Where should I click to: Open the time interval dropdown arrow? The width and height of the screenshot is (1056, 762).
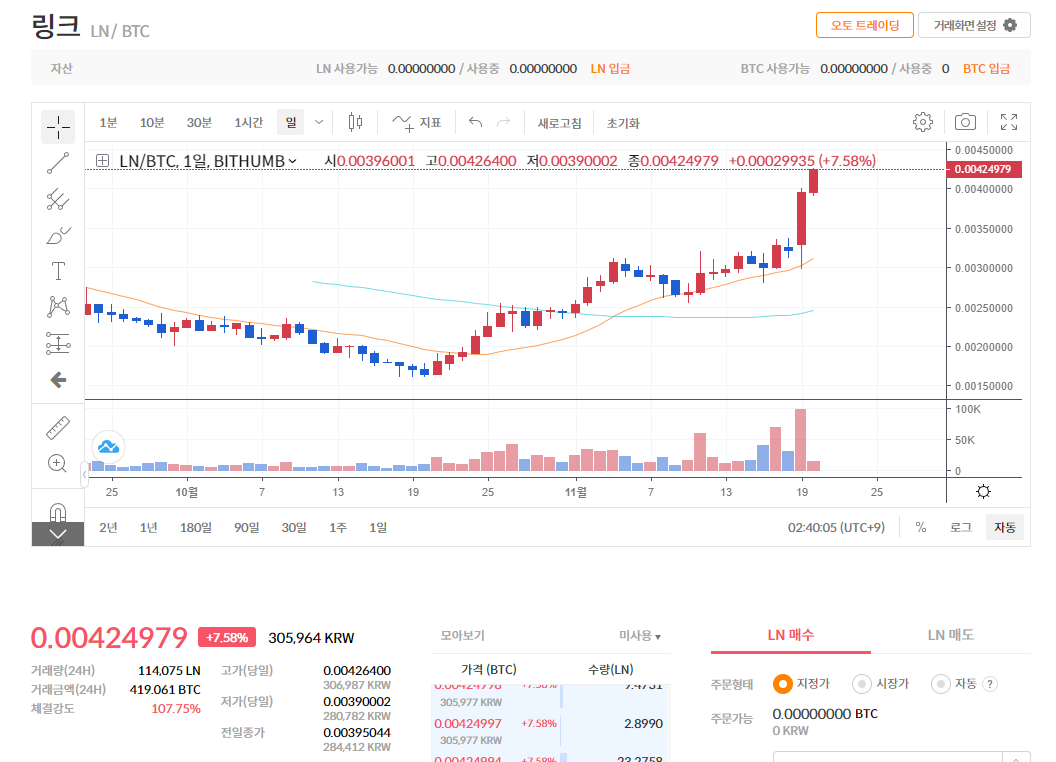pos(319,123)
